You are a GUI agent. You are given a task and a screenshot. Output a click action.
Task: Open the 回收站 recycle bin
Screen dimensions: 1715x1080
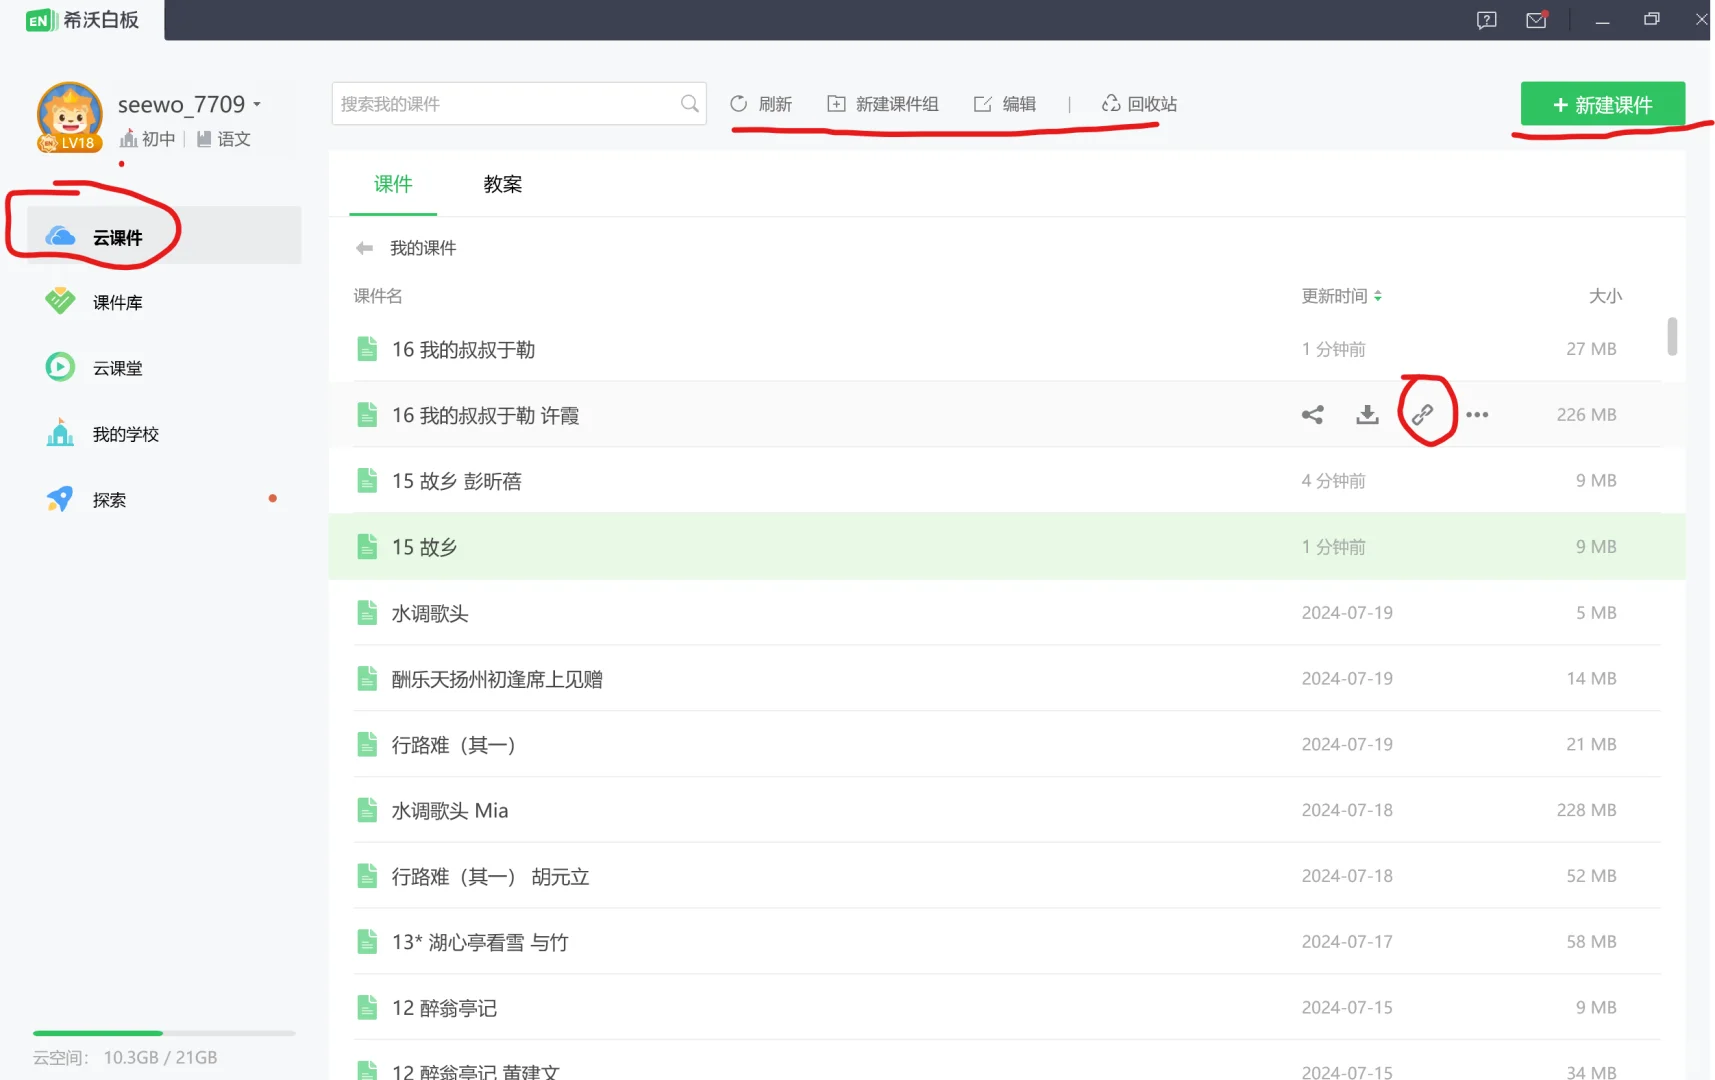coord(1139,104)
